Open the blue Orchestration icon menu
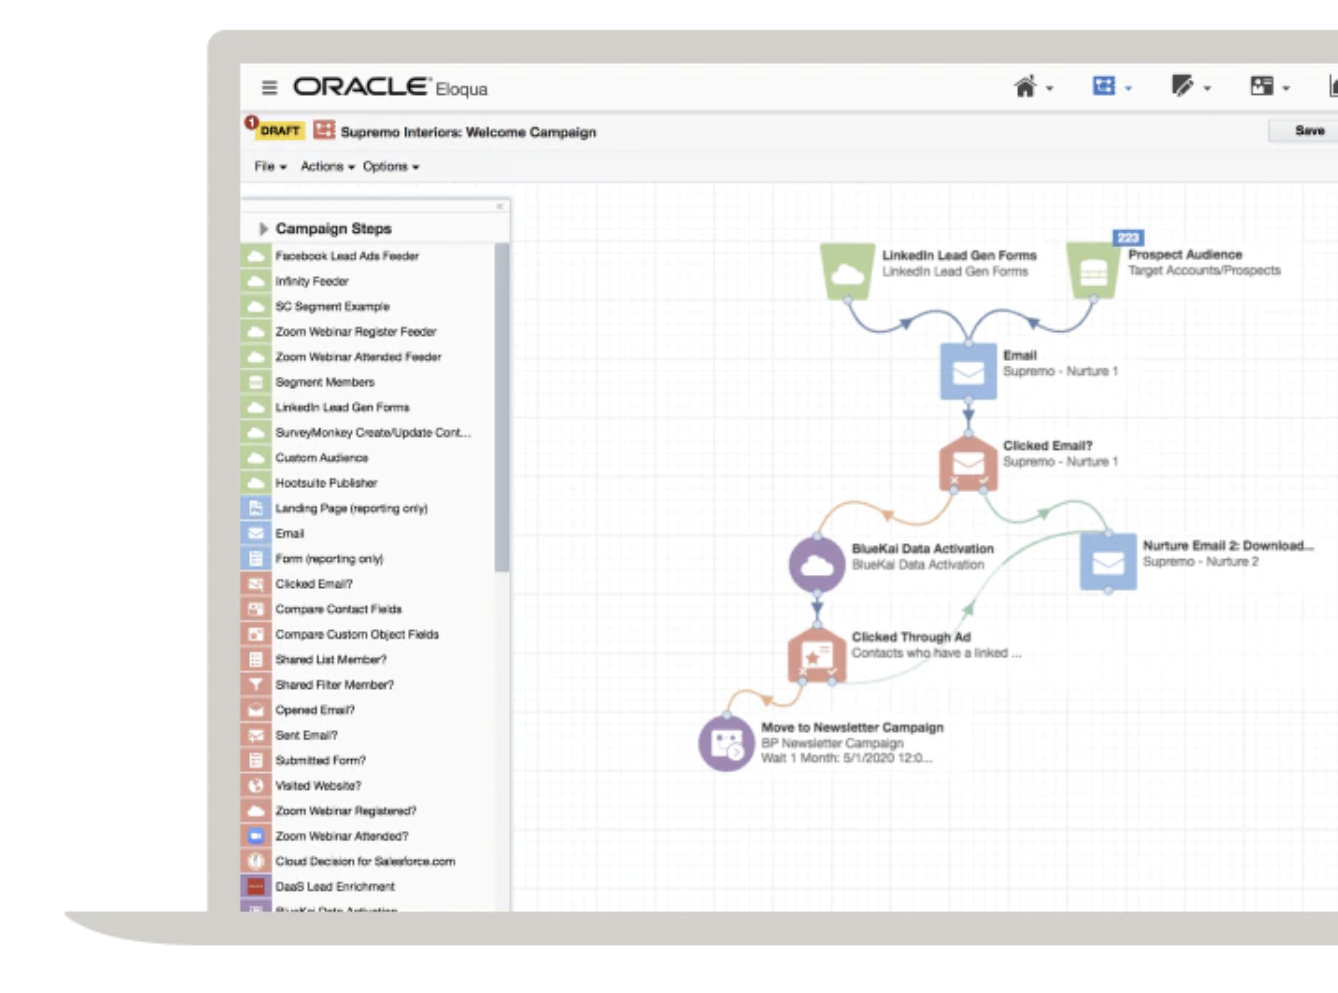Viewport: 1338px width, 993px height. [1111, 87]
